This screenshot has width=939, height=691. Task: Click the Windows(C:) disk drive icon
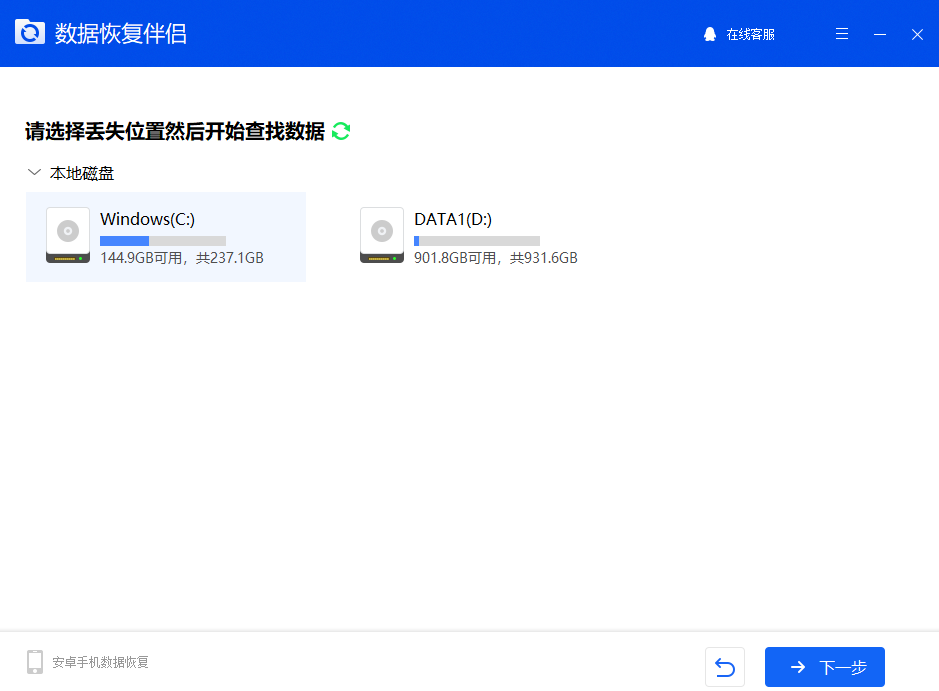tap(67, 236)
